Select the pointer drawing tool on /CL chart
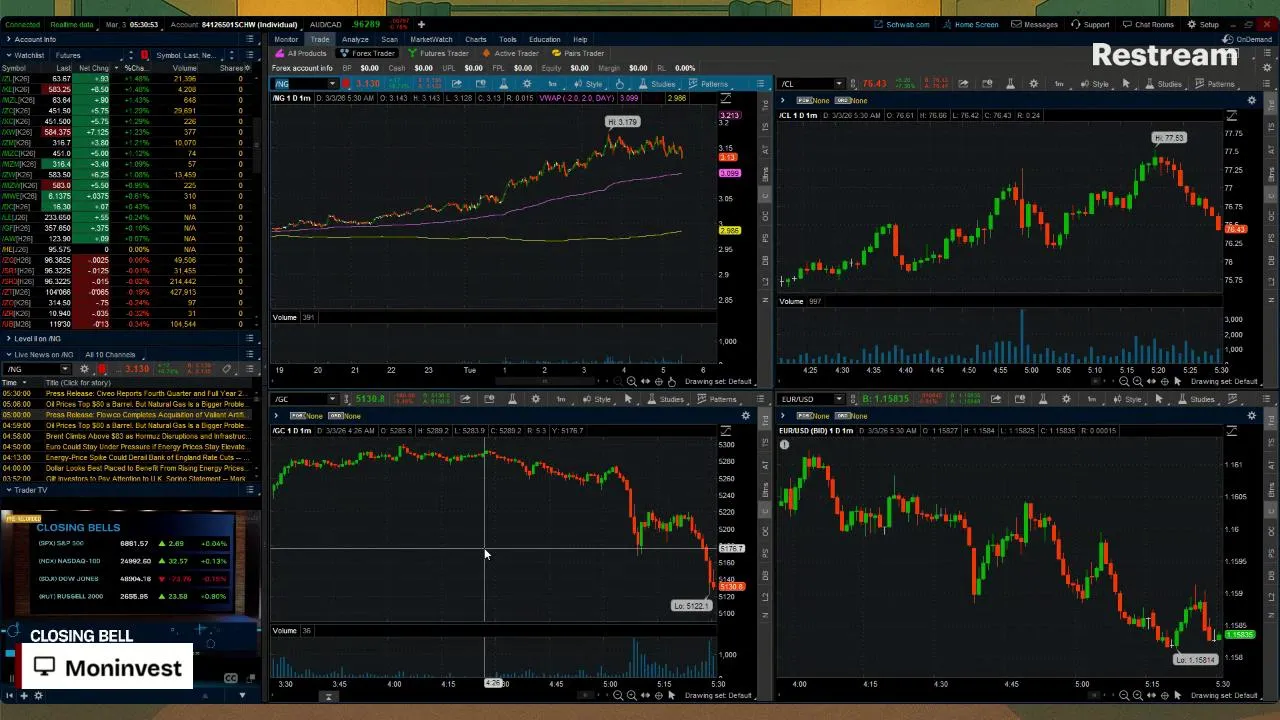The height and width of the screenshot is (720, 1280). (x=1126, y=84)
